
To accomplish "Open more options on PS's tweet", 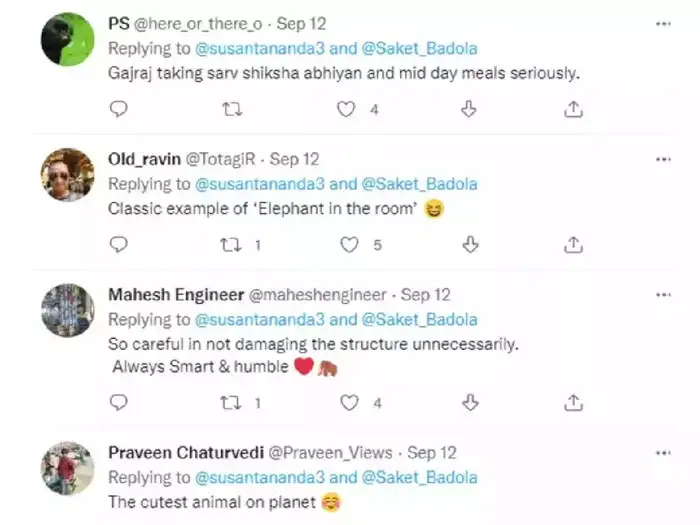I will pos(663,23).
